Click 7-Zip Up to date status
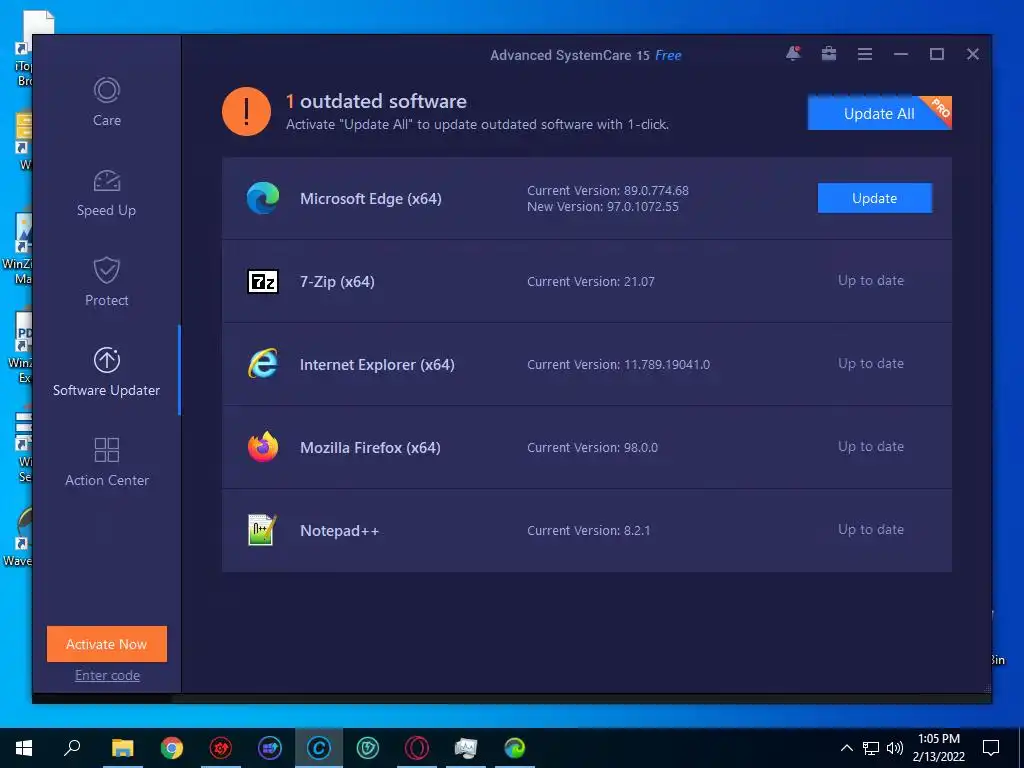 point(871,280)
